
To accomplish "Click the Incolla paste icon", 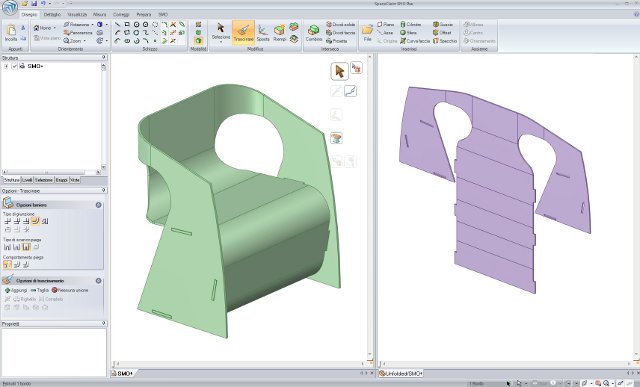I will pyautogui.click(x=11, y=33).
